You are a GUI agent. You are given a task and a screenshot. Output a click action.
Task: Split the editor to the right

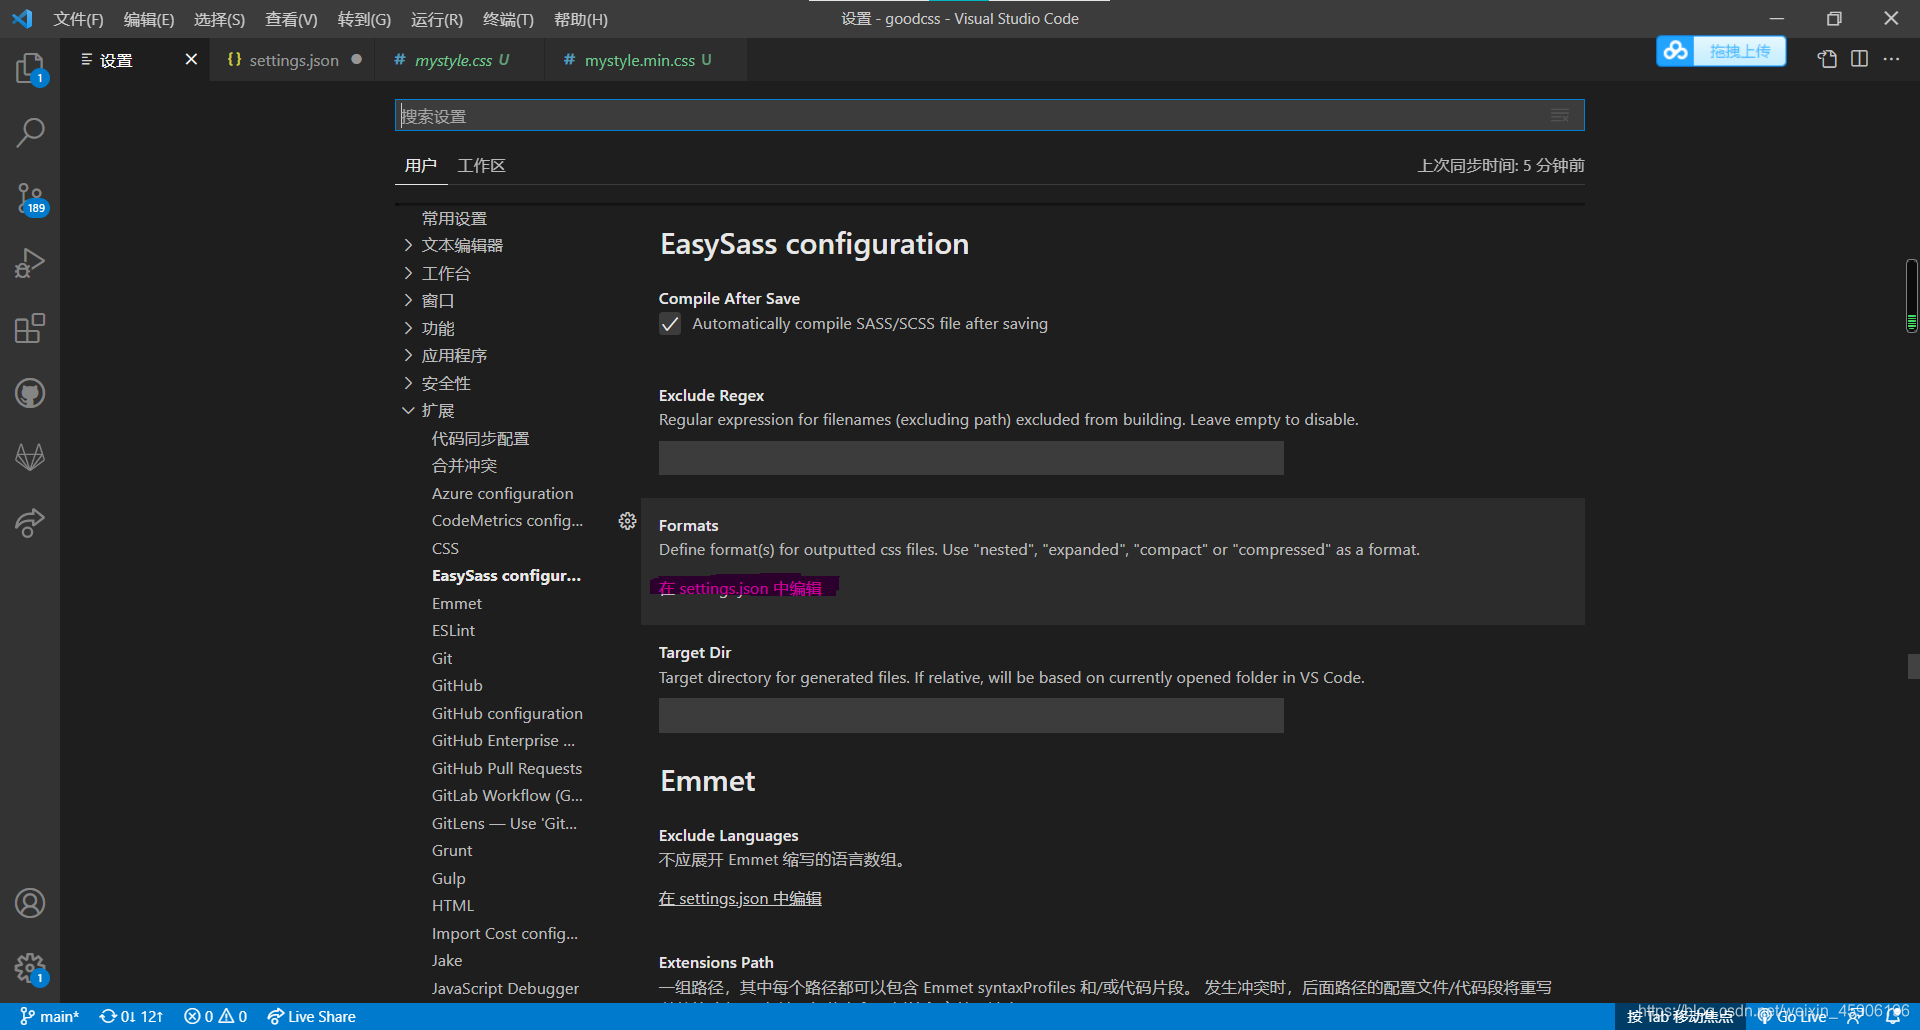point(1859,59)
